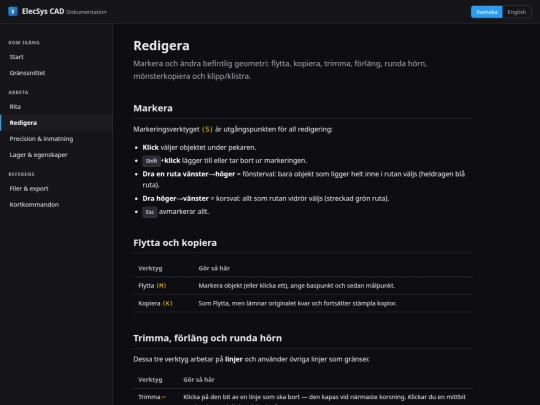540x405 pixels.
Task: Click the REFERENS sidebar section label
Action: (x=21, y=174)
